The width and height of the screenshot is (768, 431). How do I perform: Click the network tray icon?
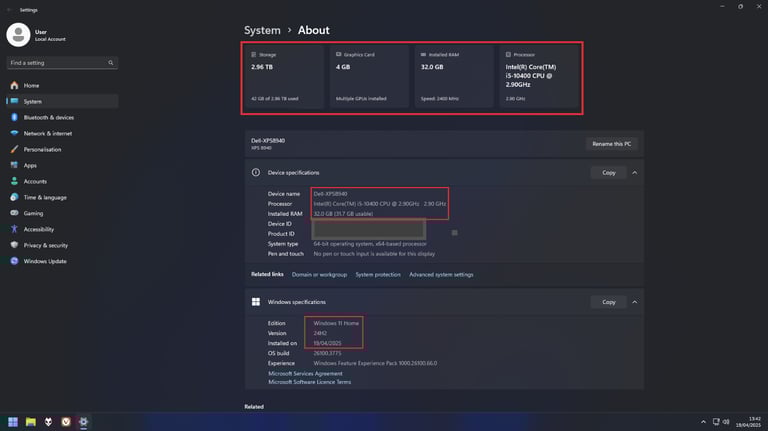click(x=716, y=422)
